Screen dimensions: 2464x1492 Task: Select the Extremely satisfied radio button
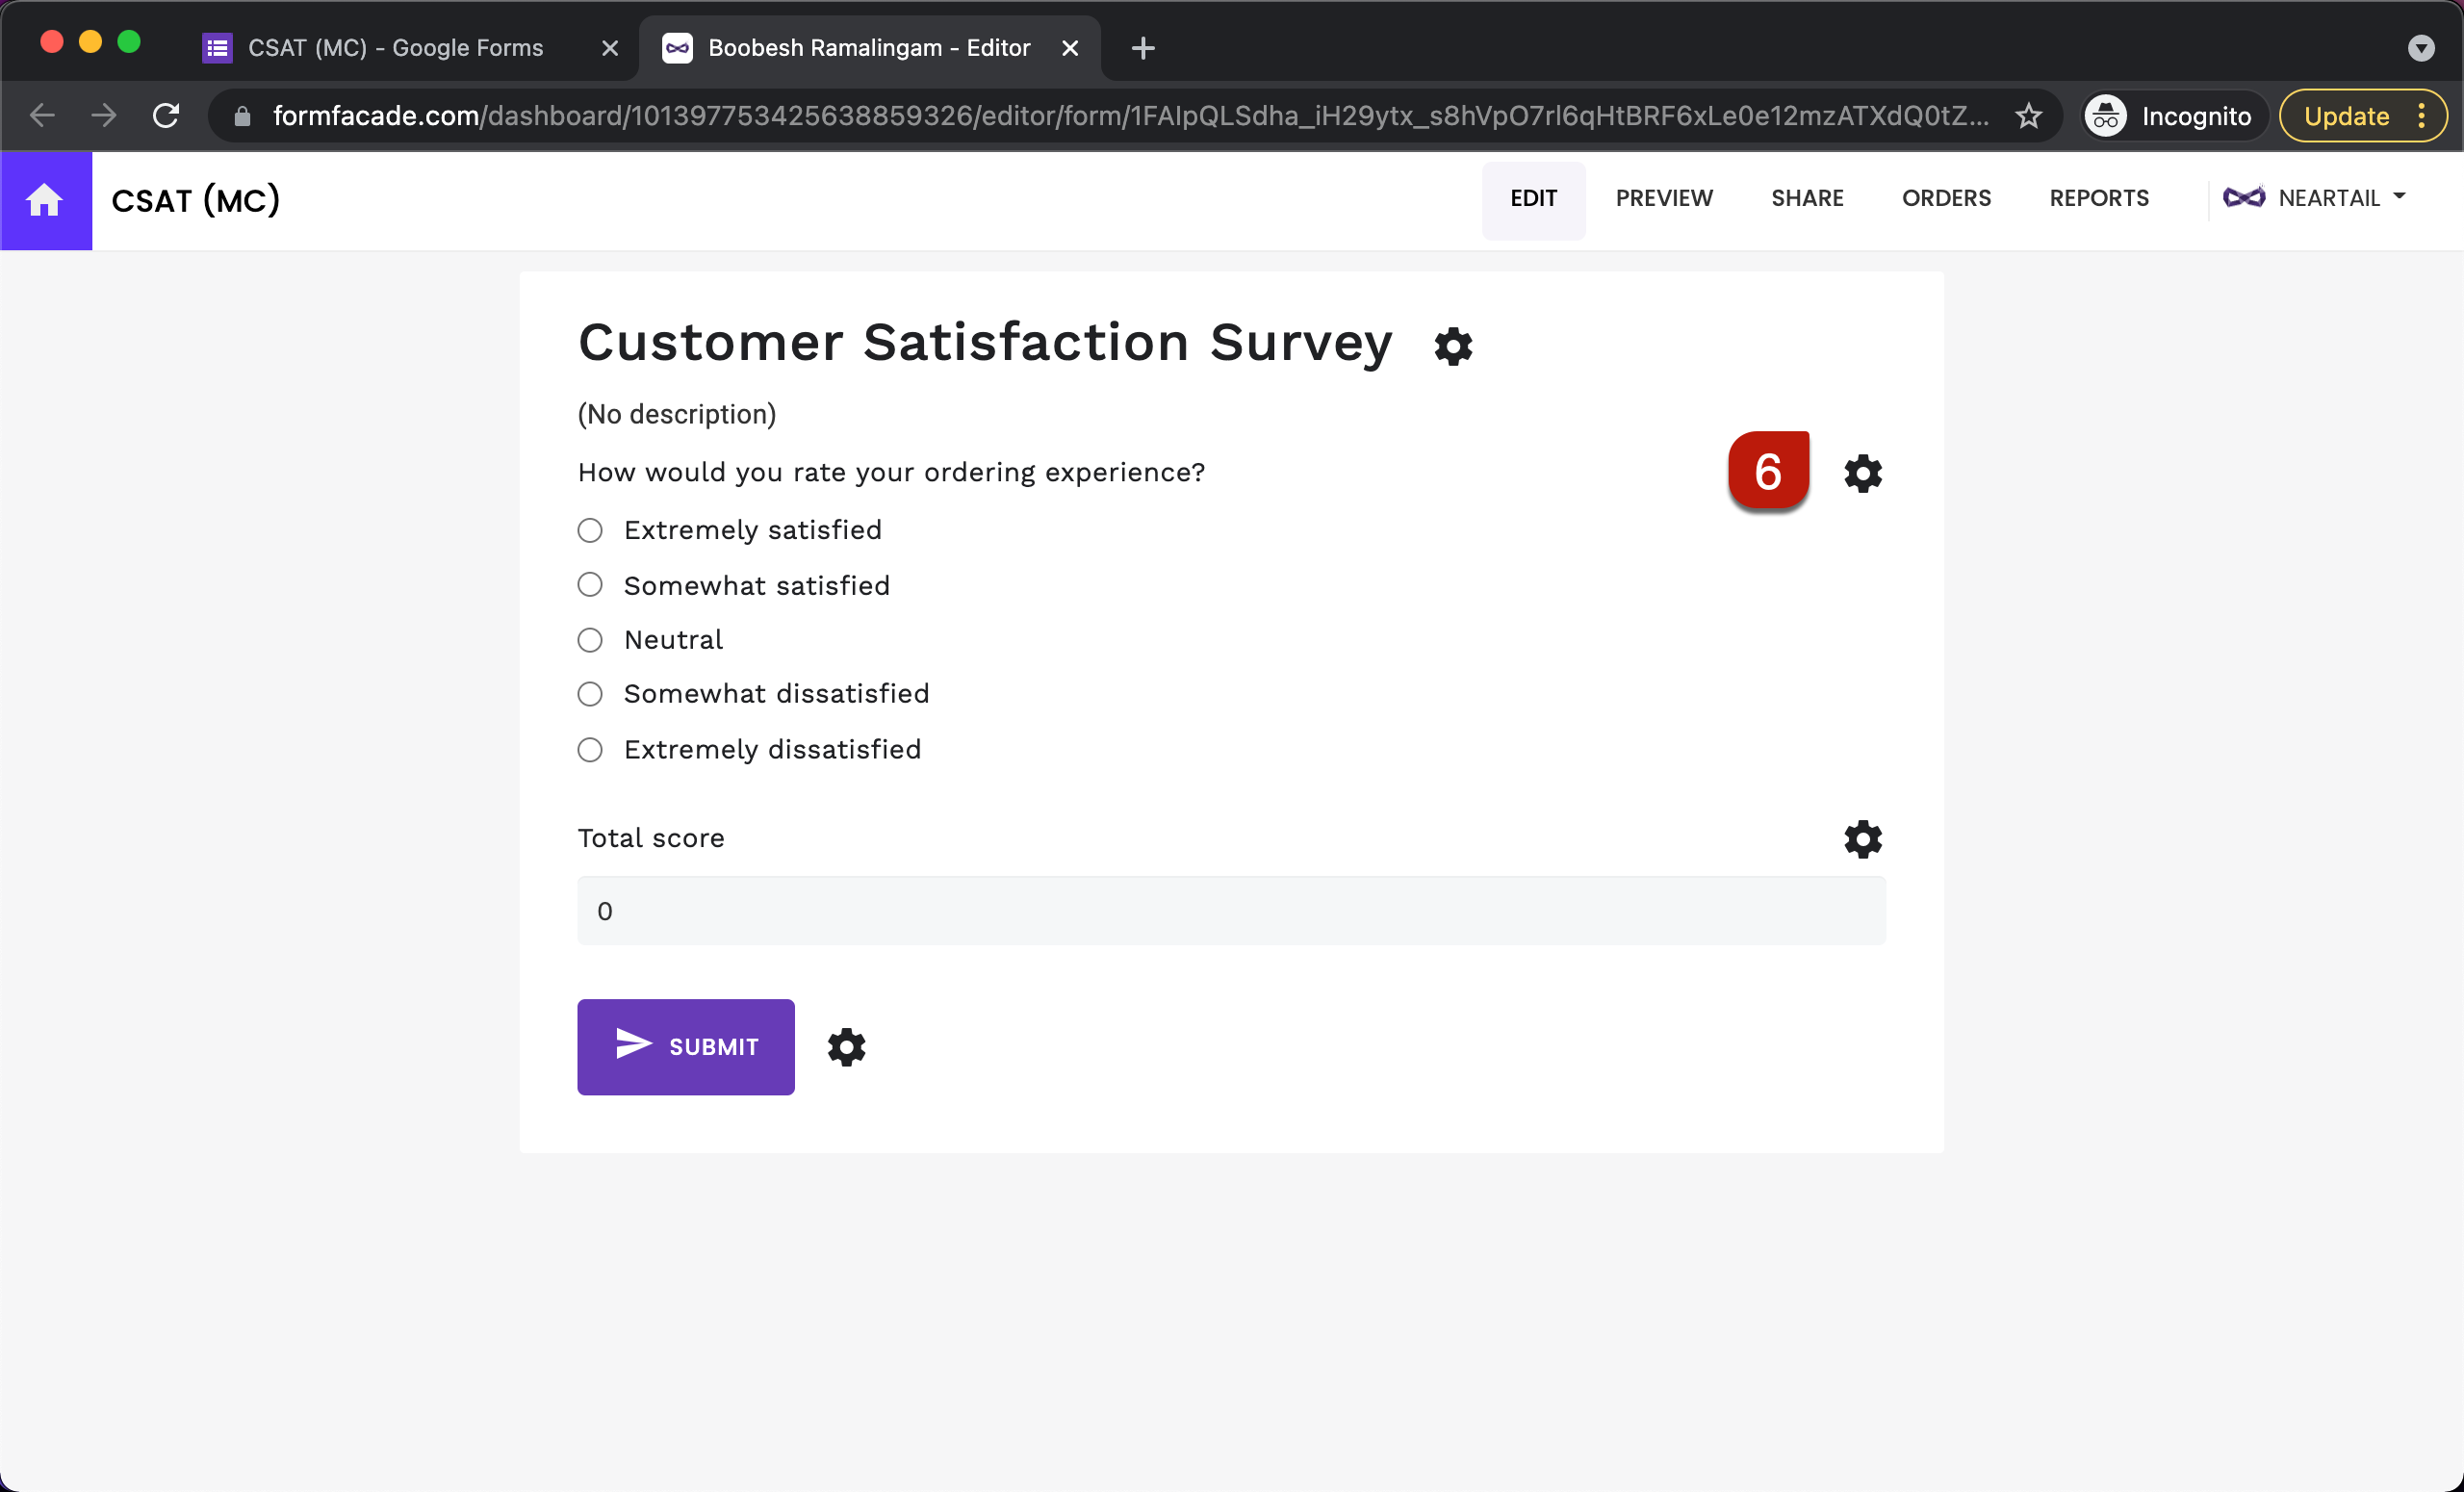(x=590, y=530)
